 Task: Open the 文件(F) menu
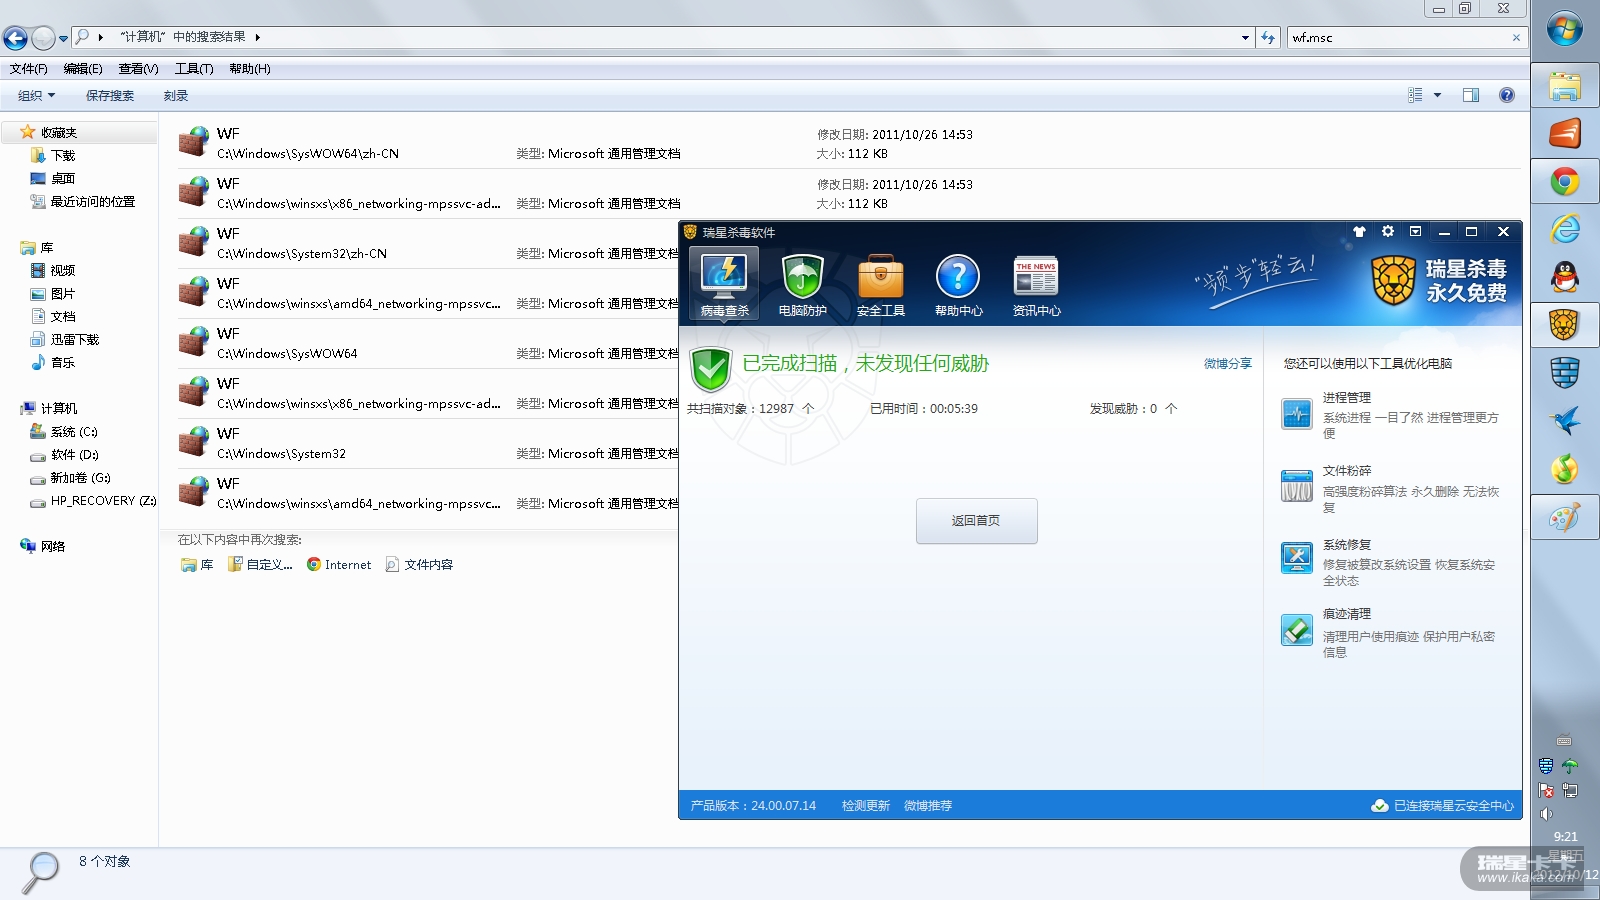(29, 69)
